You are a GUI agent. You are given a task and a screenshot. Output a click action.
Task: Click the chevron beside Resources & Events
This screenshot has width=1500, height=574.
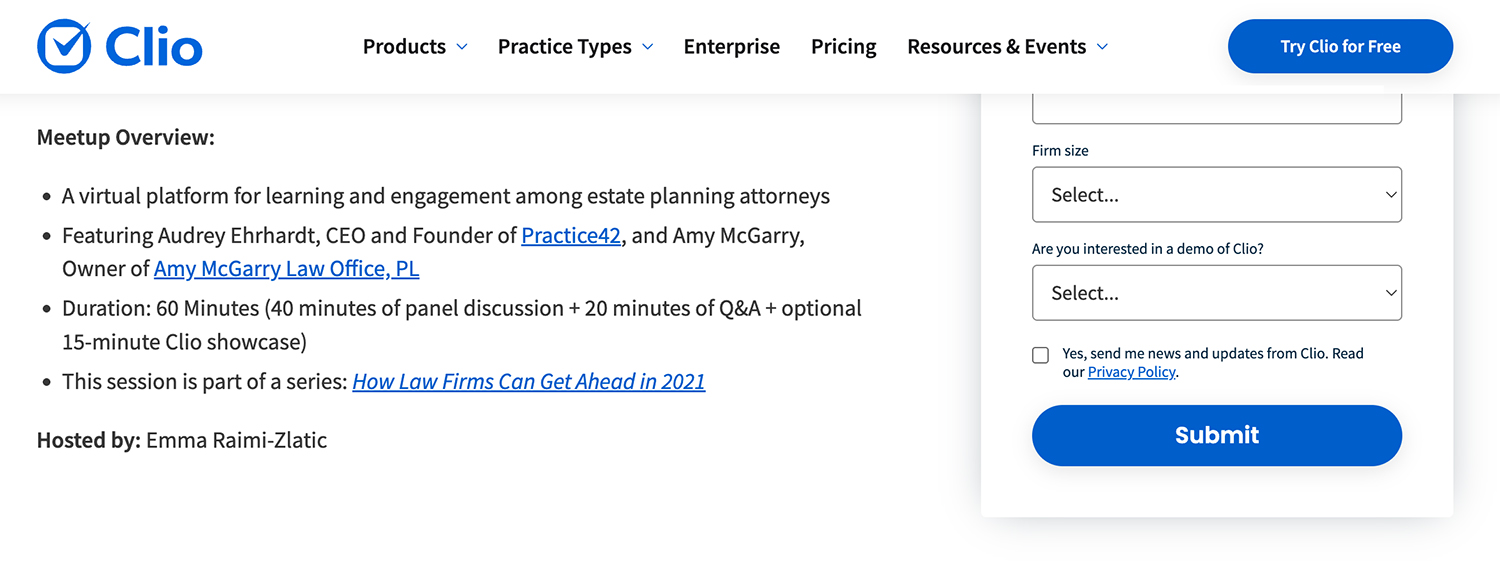point(1103,47)
